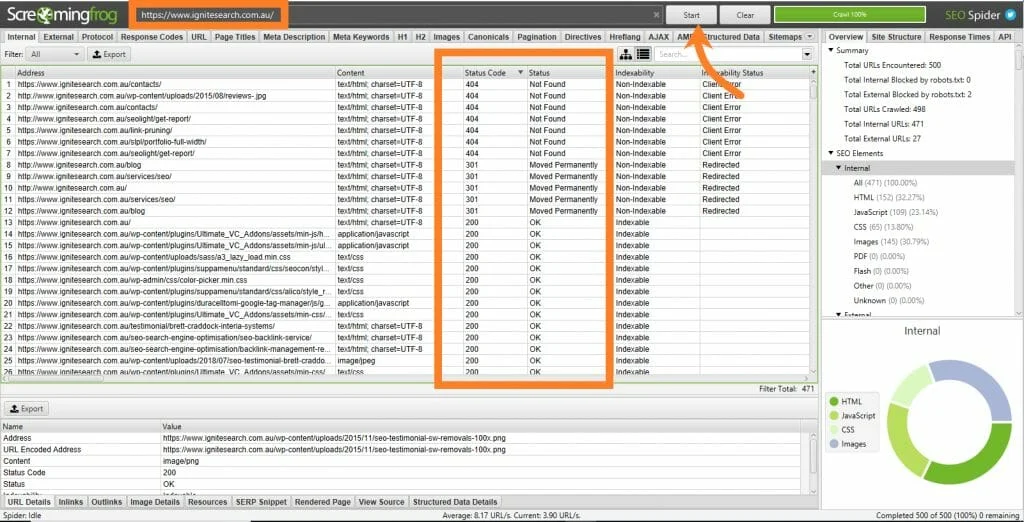Select row 4 seolight/get-report/ URL
This screenshot has height=522, width=1024.
point(104,119)
